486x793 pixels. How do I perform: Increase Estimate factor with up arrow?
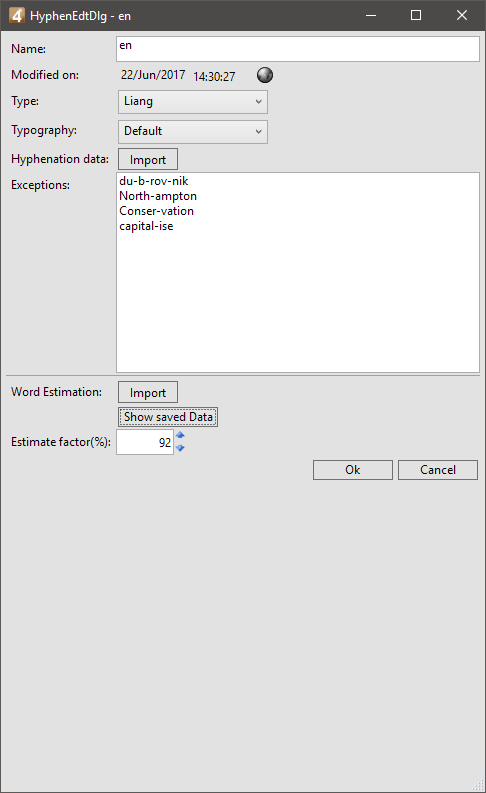point(180,435)
